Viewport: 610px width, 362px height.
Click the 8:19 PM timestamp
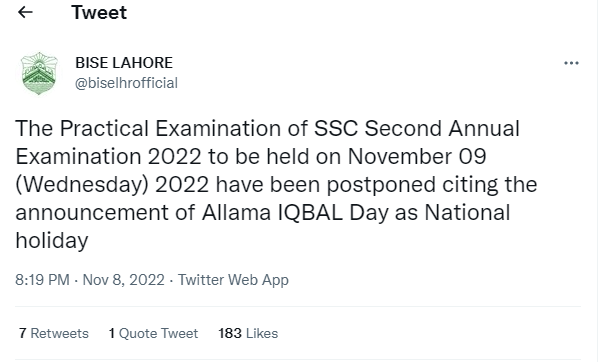tap(42, 280)
